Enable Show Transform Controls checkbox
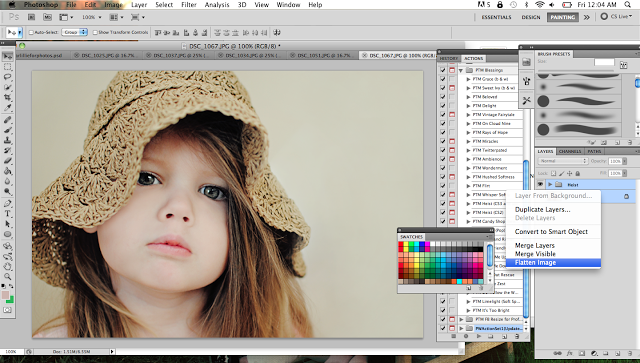 click(95, 32)
